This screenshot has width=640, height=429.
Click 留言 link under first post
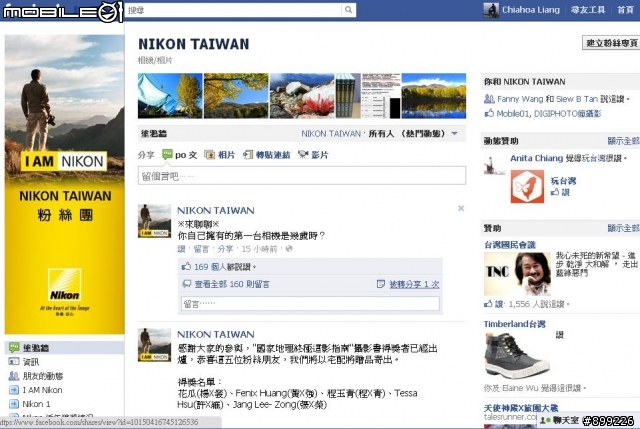coord(201,249)
